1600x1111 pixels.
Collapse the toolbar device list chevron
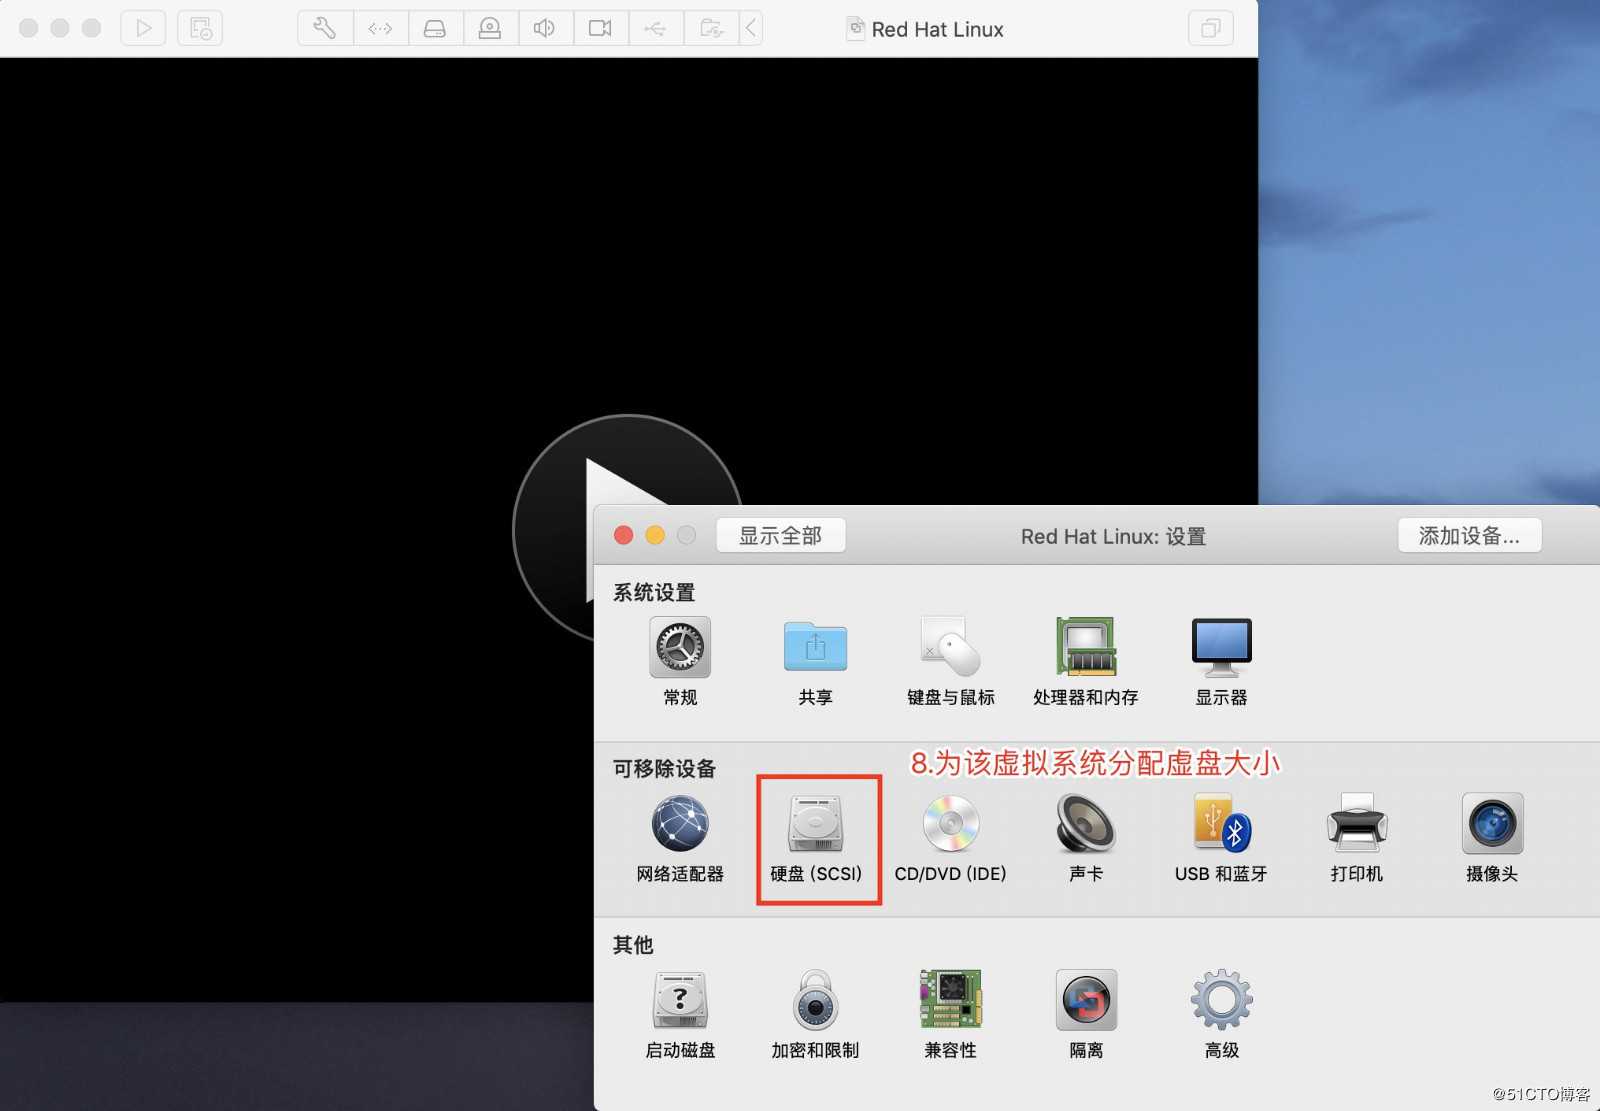[751, 28]
